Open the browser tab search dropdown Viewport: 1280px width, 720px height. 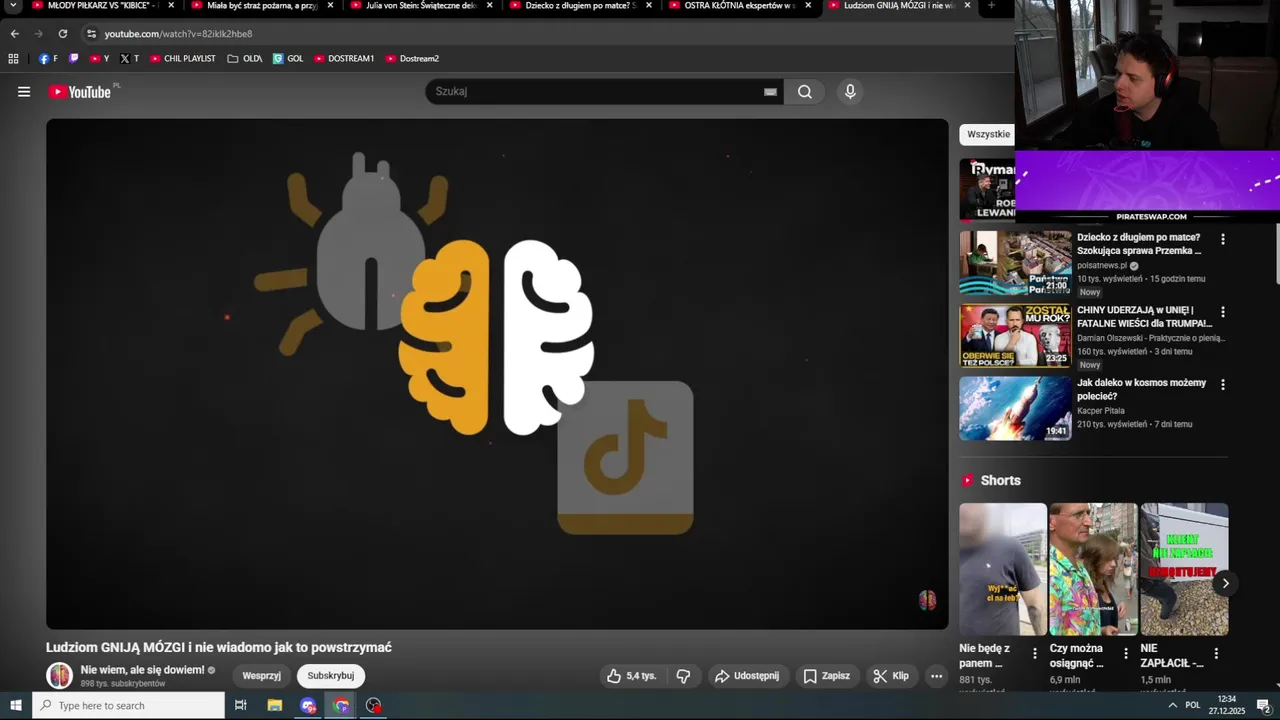click(x=13, y=6)
